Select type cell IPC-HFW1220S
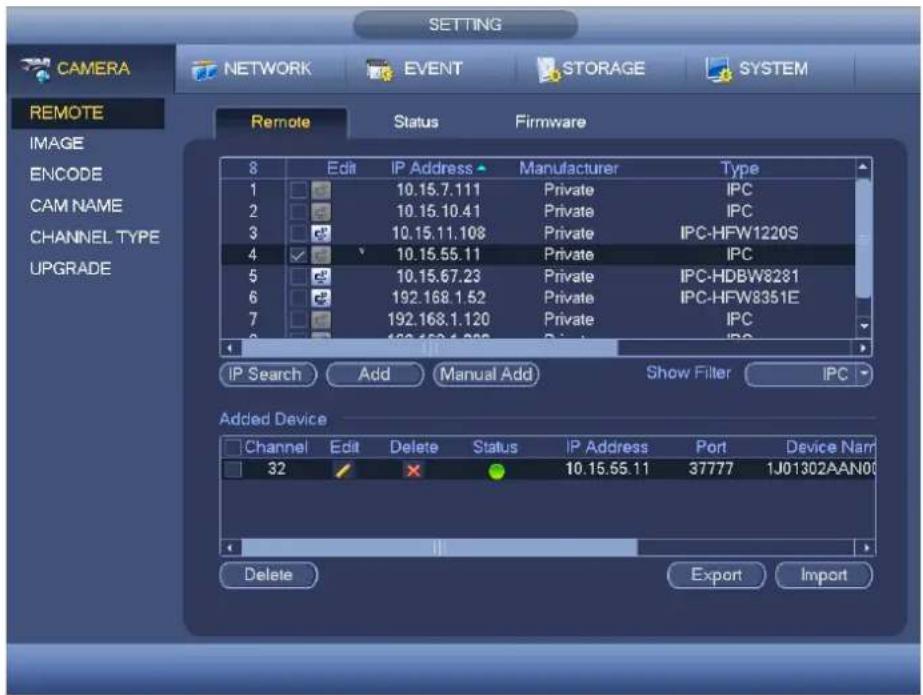Viewport: 923px width, 695px height. (x=739, y=233)
